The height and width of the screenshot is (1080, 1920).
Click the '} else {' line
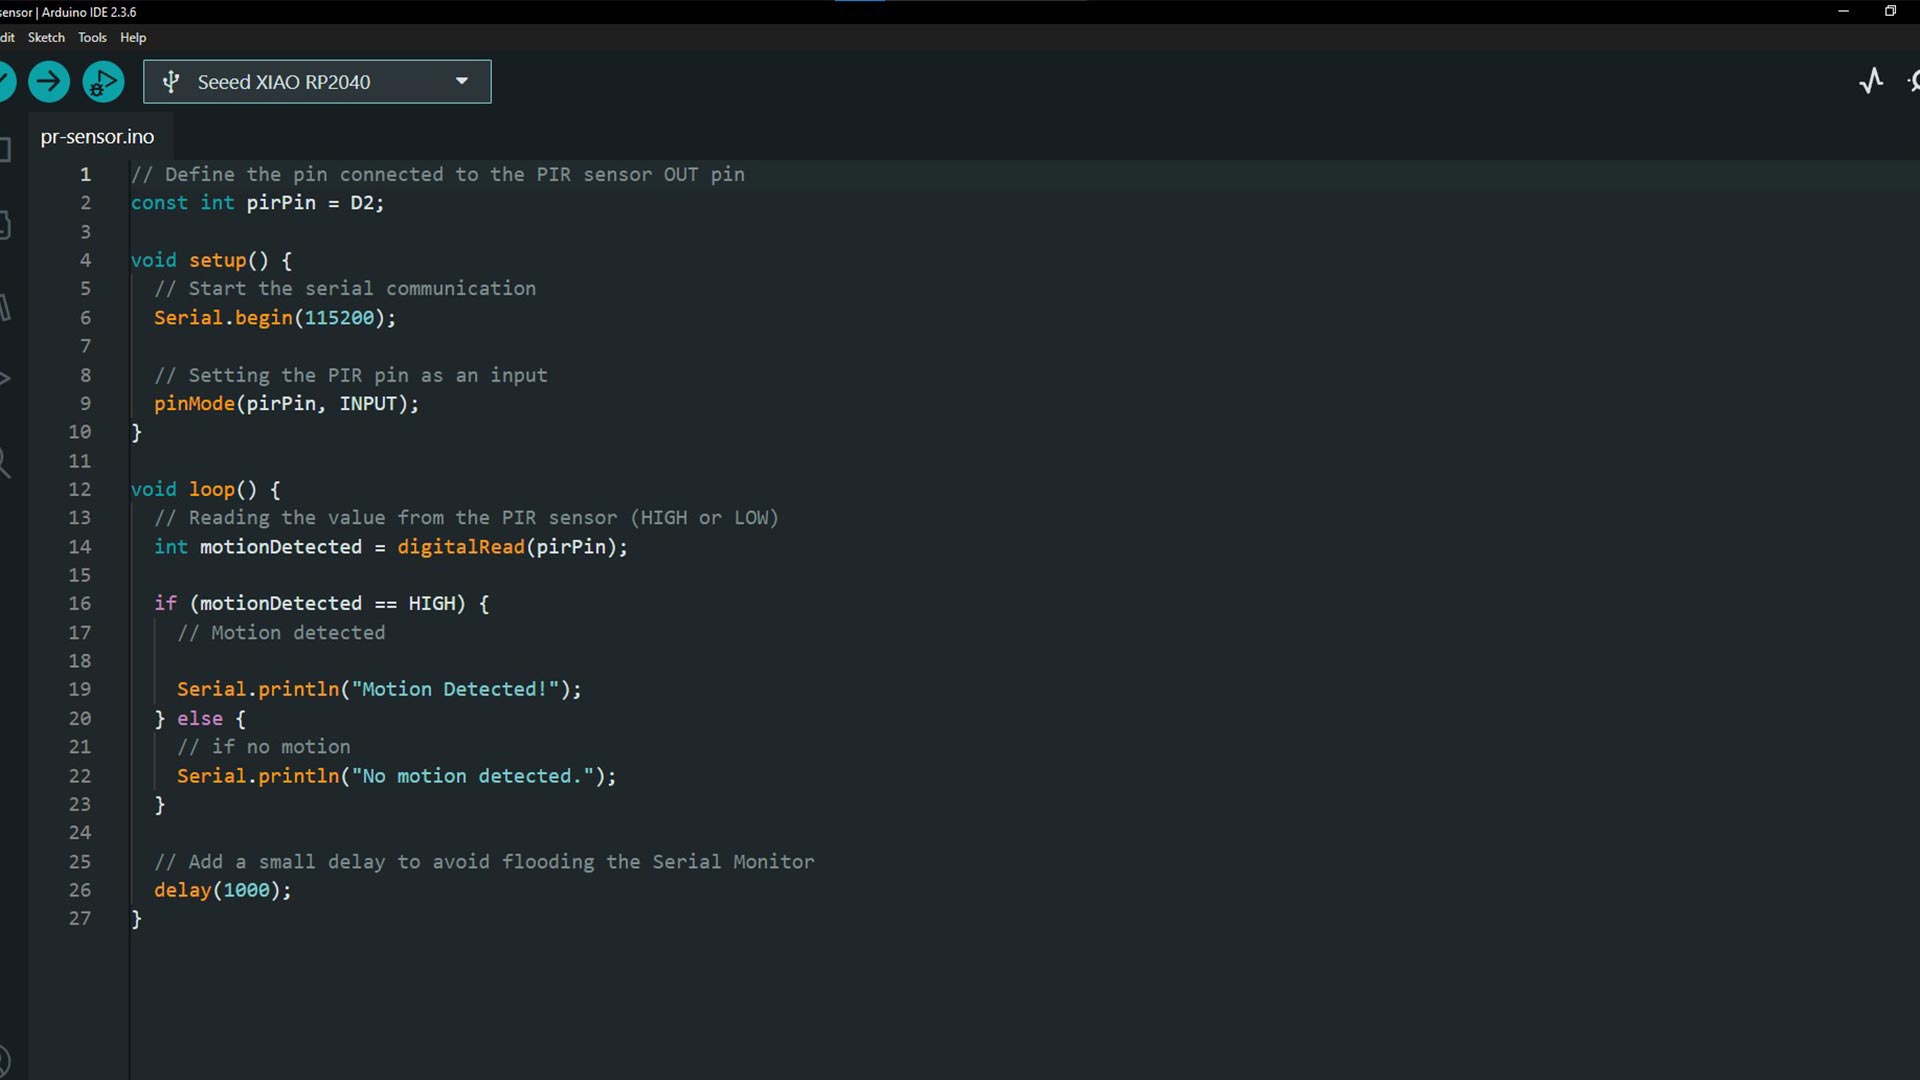pos(200,719)
